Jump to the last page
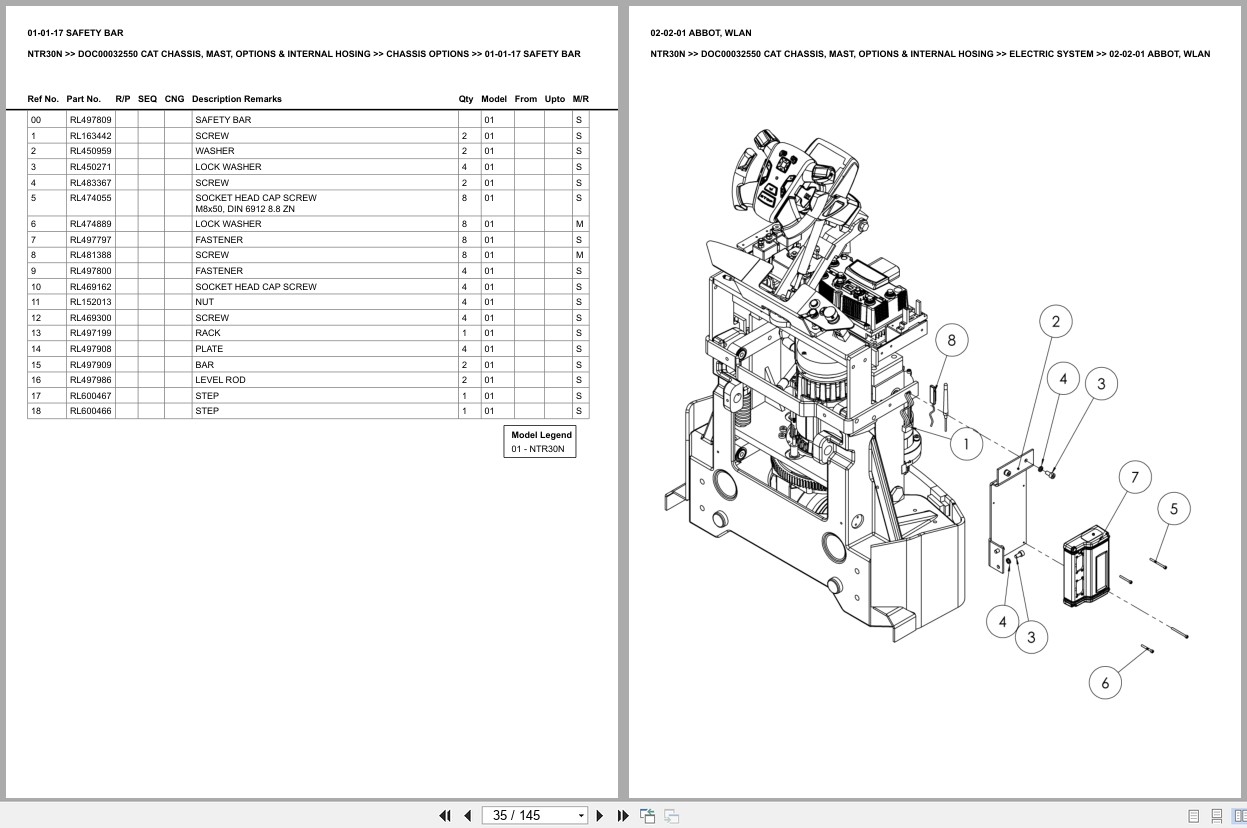This screenshot has width=1247, height=828. tap(622, 815)
